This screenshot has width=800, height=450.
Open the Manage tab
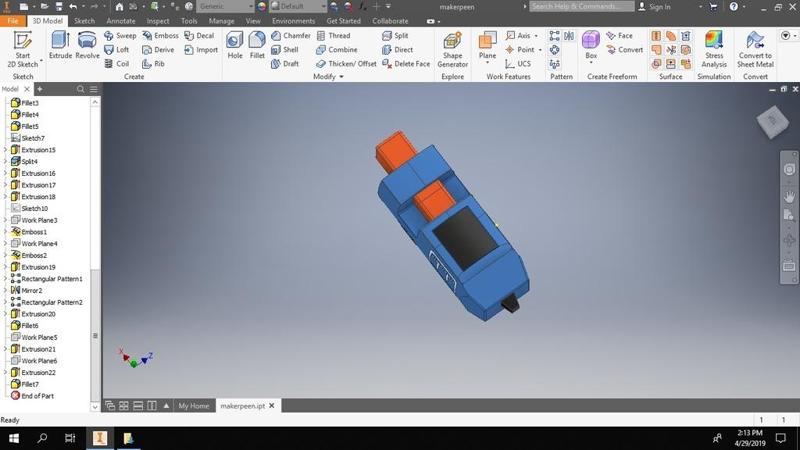(221, 21)
